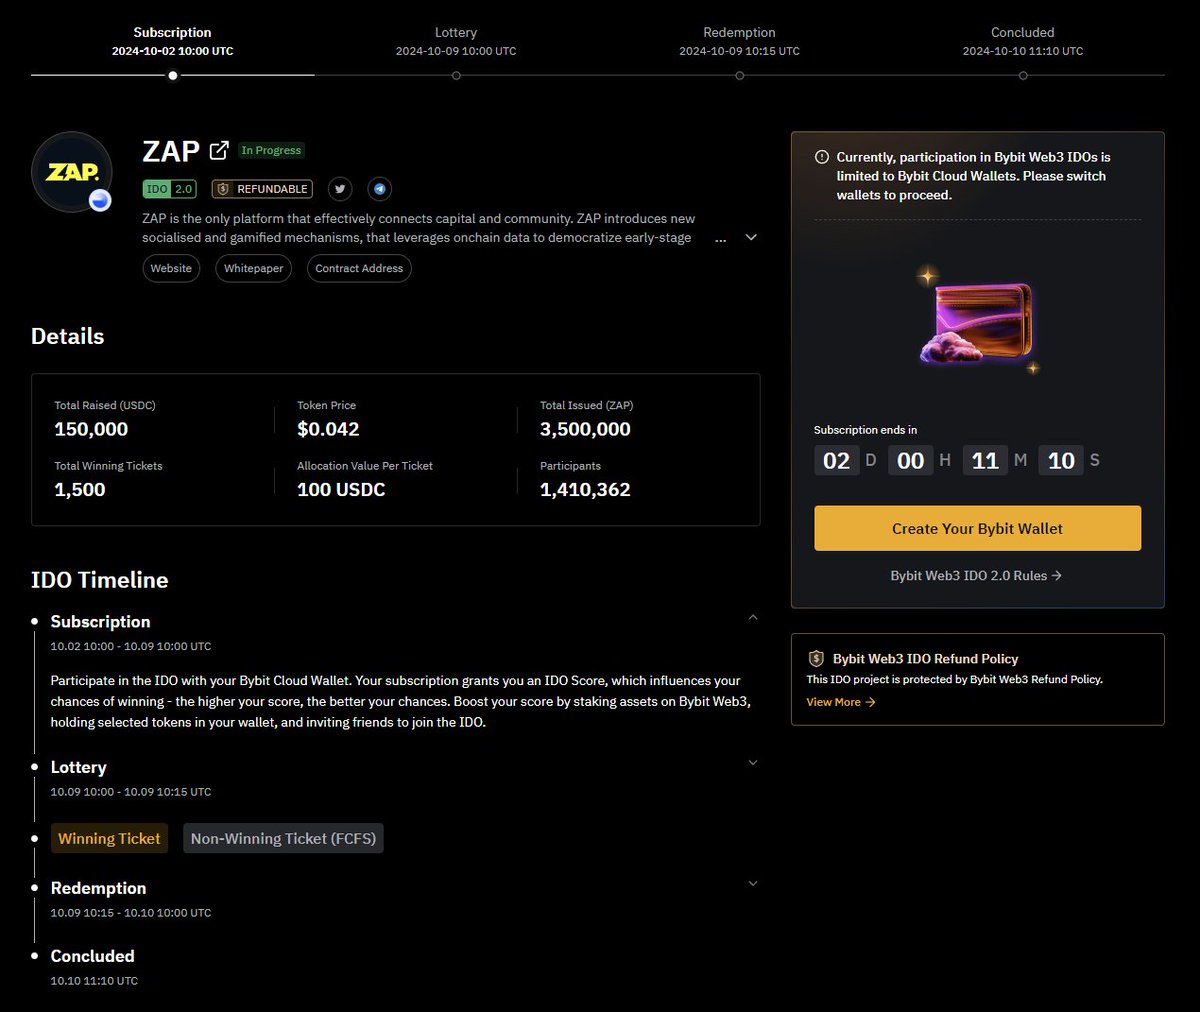Open the Contract Address link
Viewport: 1200px width, 1012px height.
point(359,268)
